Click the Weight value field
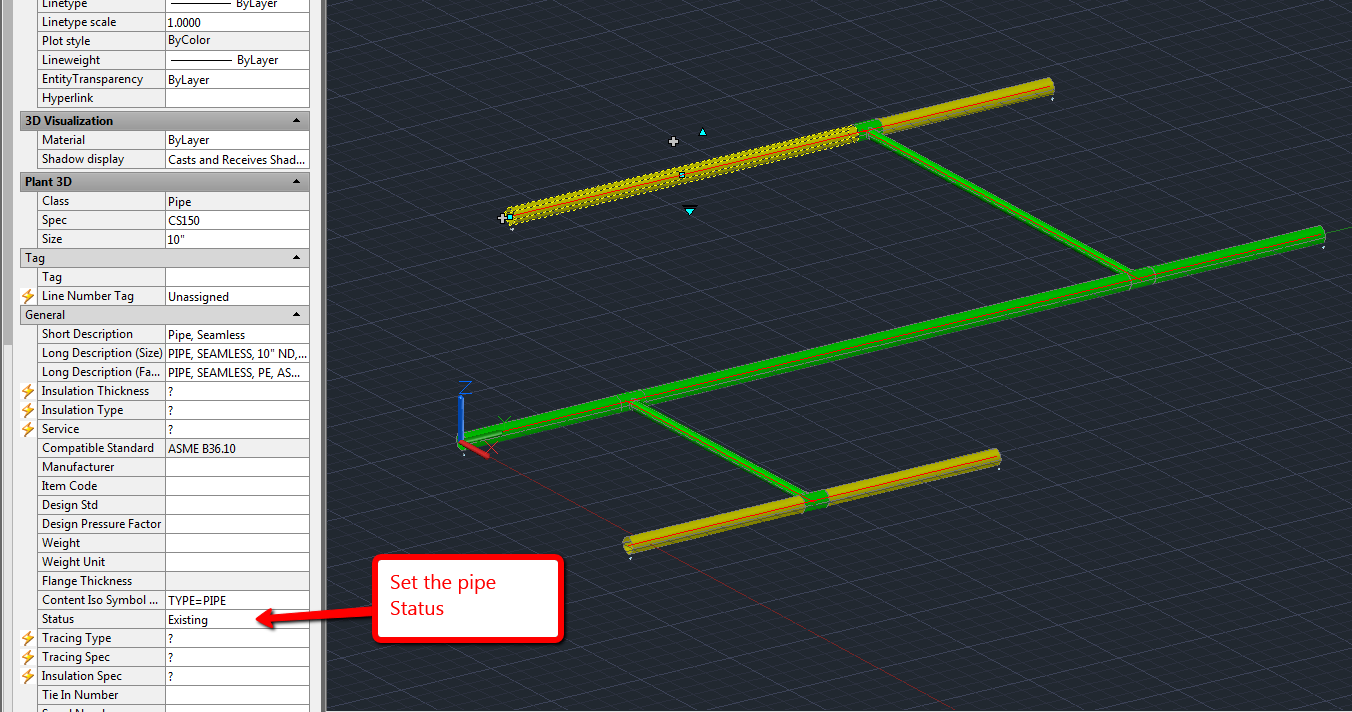Viewport: 1352px width, 712px height. tap(237, 543)
